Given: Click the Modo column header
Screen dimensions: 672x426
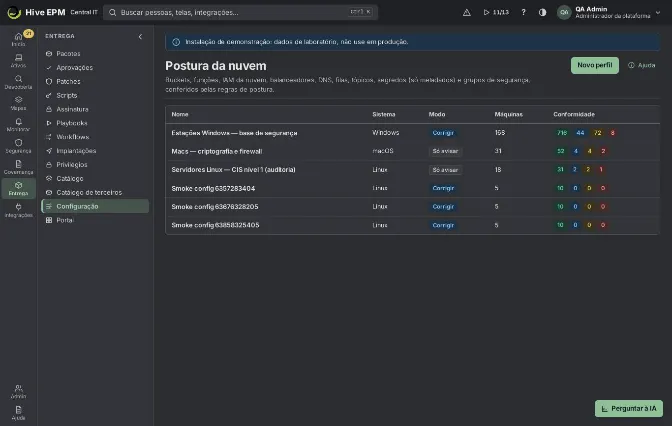Looking at the screenshot, I should click(437, 114).
